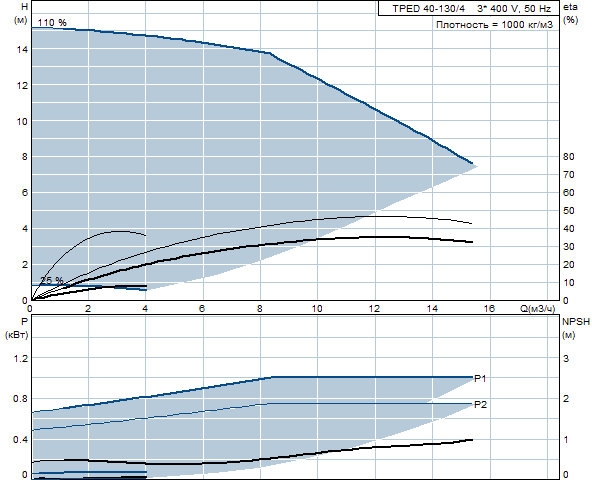Click the 'Плотность = 1000 кг/м3' density label
Viewport: 592px width, 480px height.
[494, 25]
